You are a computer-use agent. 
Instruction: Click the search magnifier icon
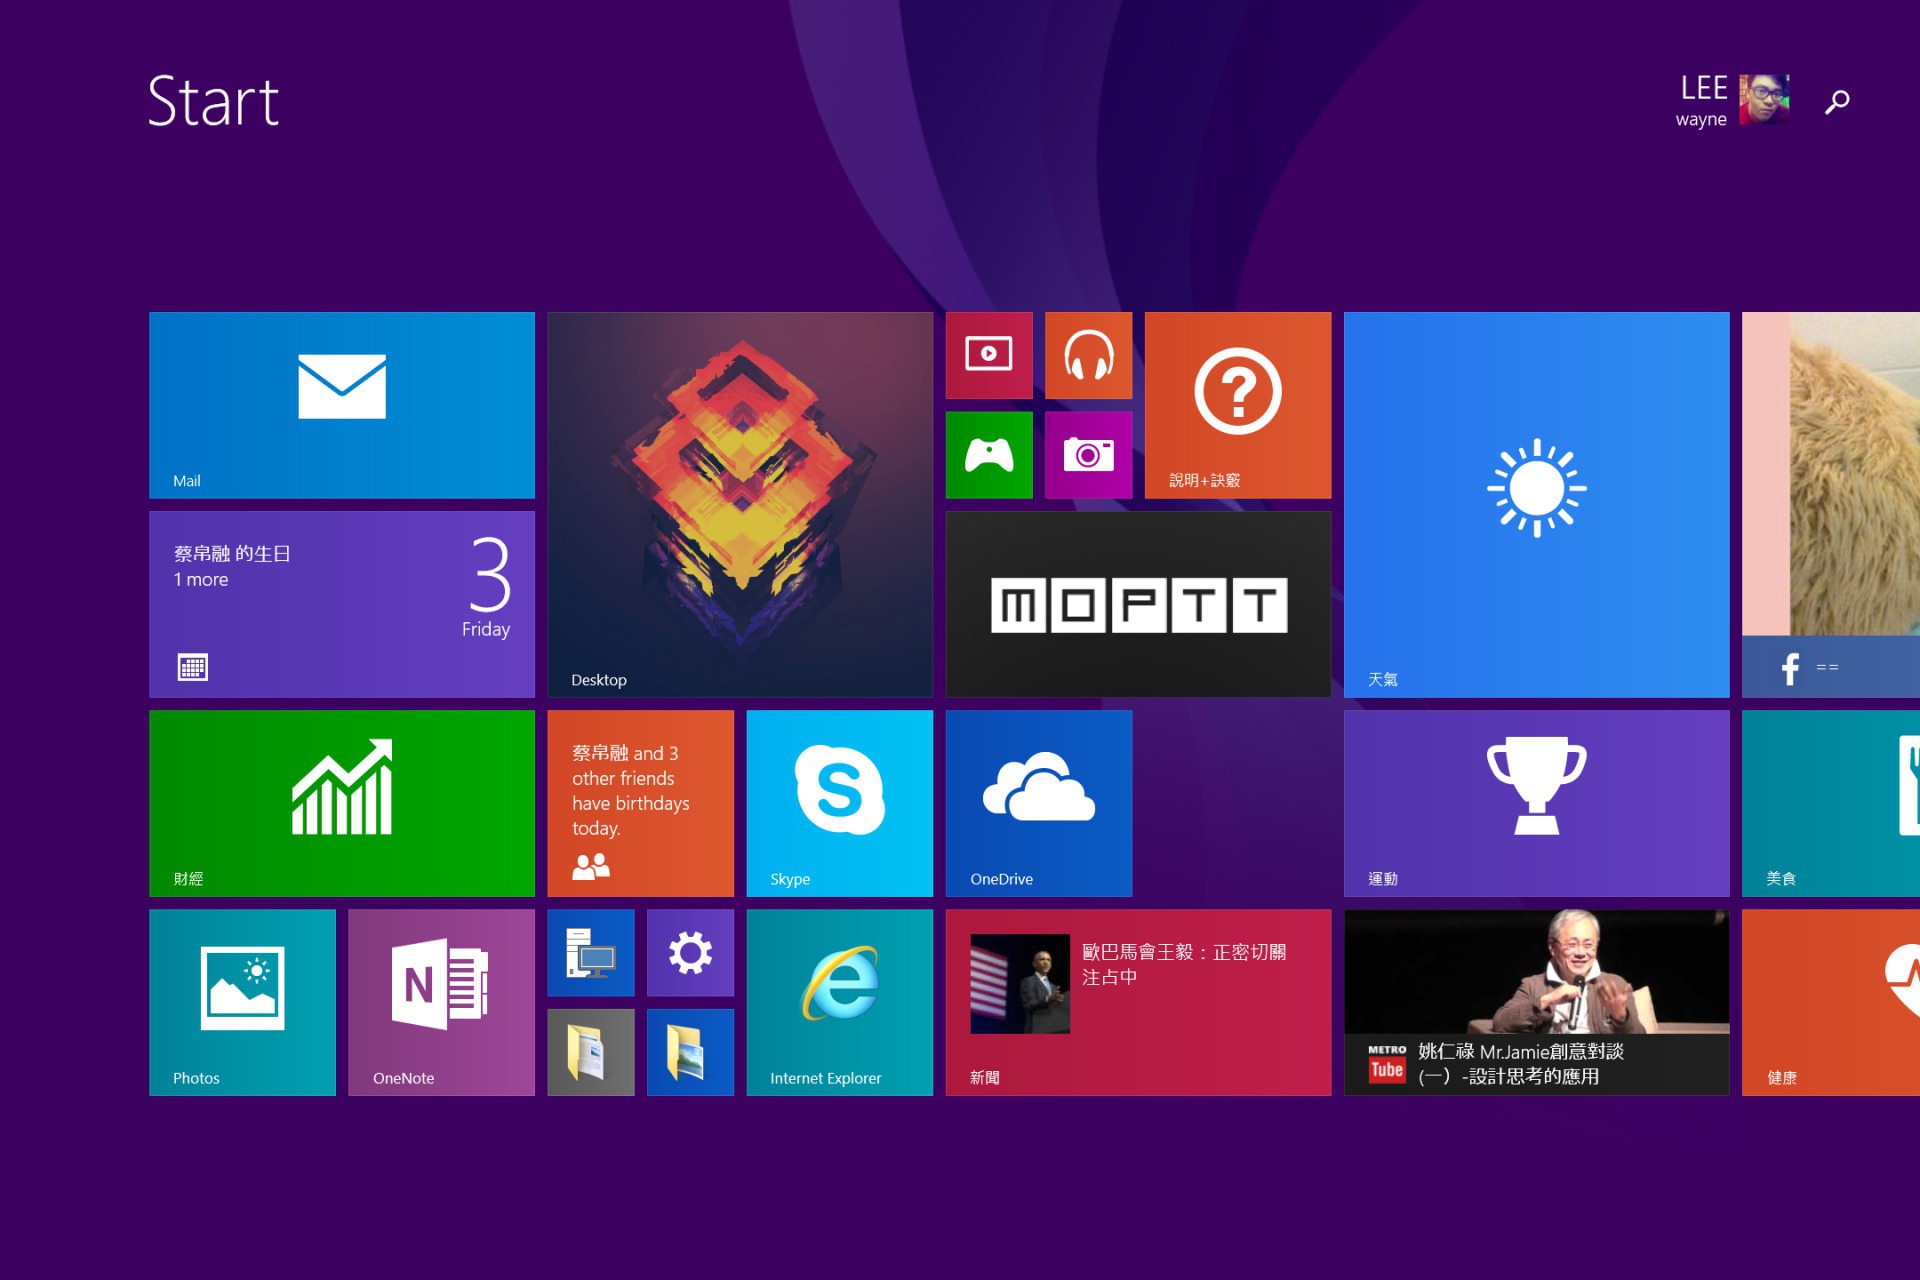click(1837, 101)
